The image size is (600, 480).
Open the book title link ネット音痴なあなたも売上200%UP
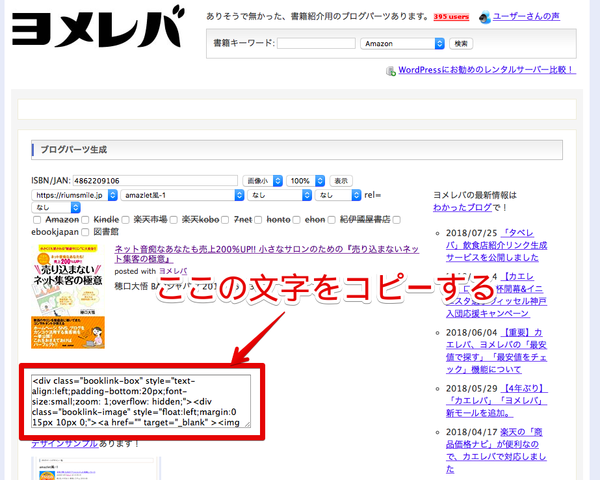pos(267,254)
